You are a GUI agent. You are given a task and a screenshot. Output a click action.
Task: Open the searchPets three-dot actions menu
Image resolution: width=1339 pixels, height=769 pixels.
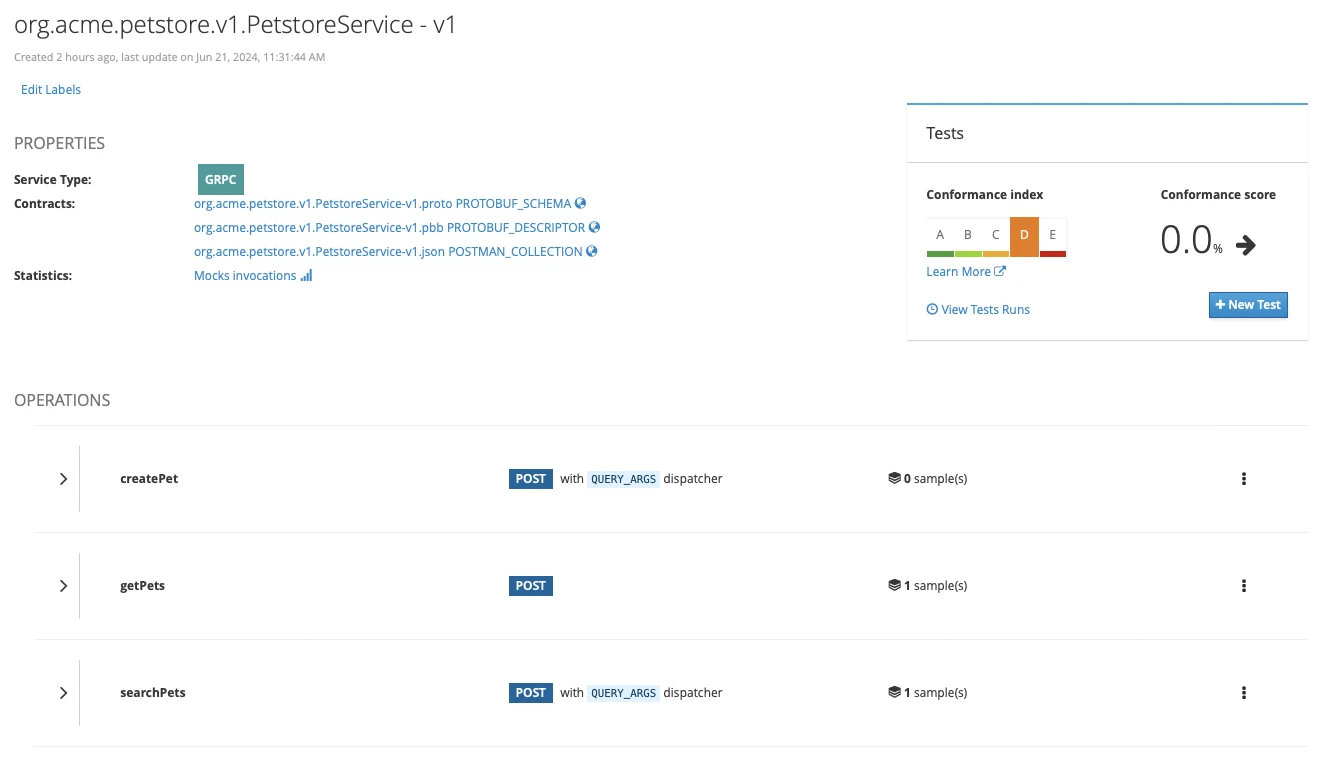(x=1244, y=693)
